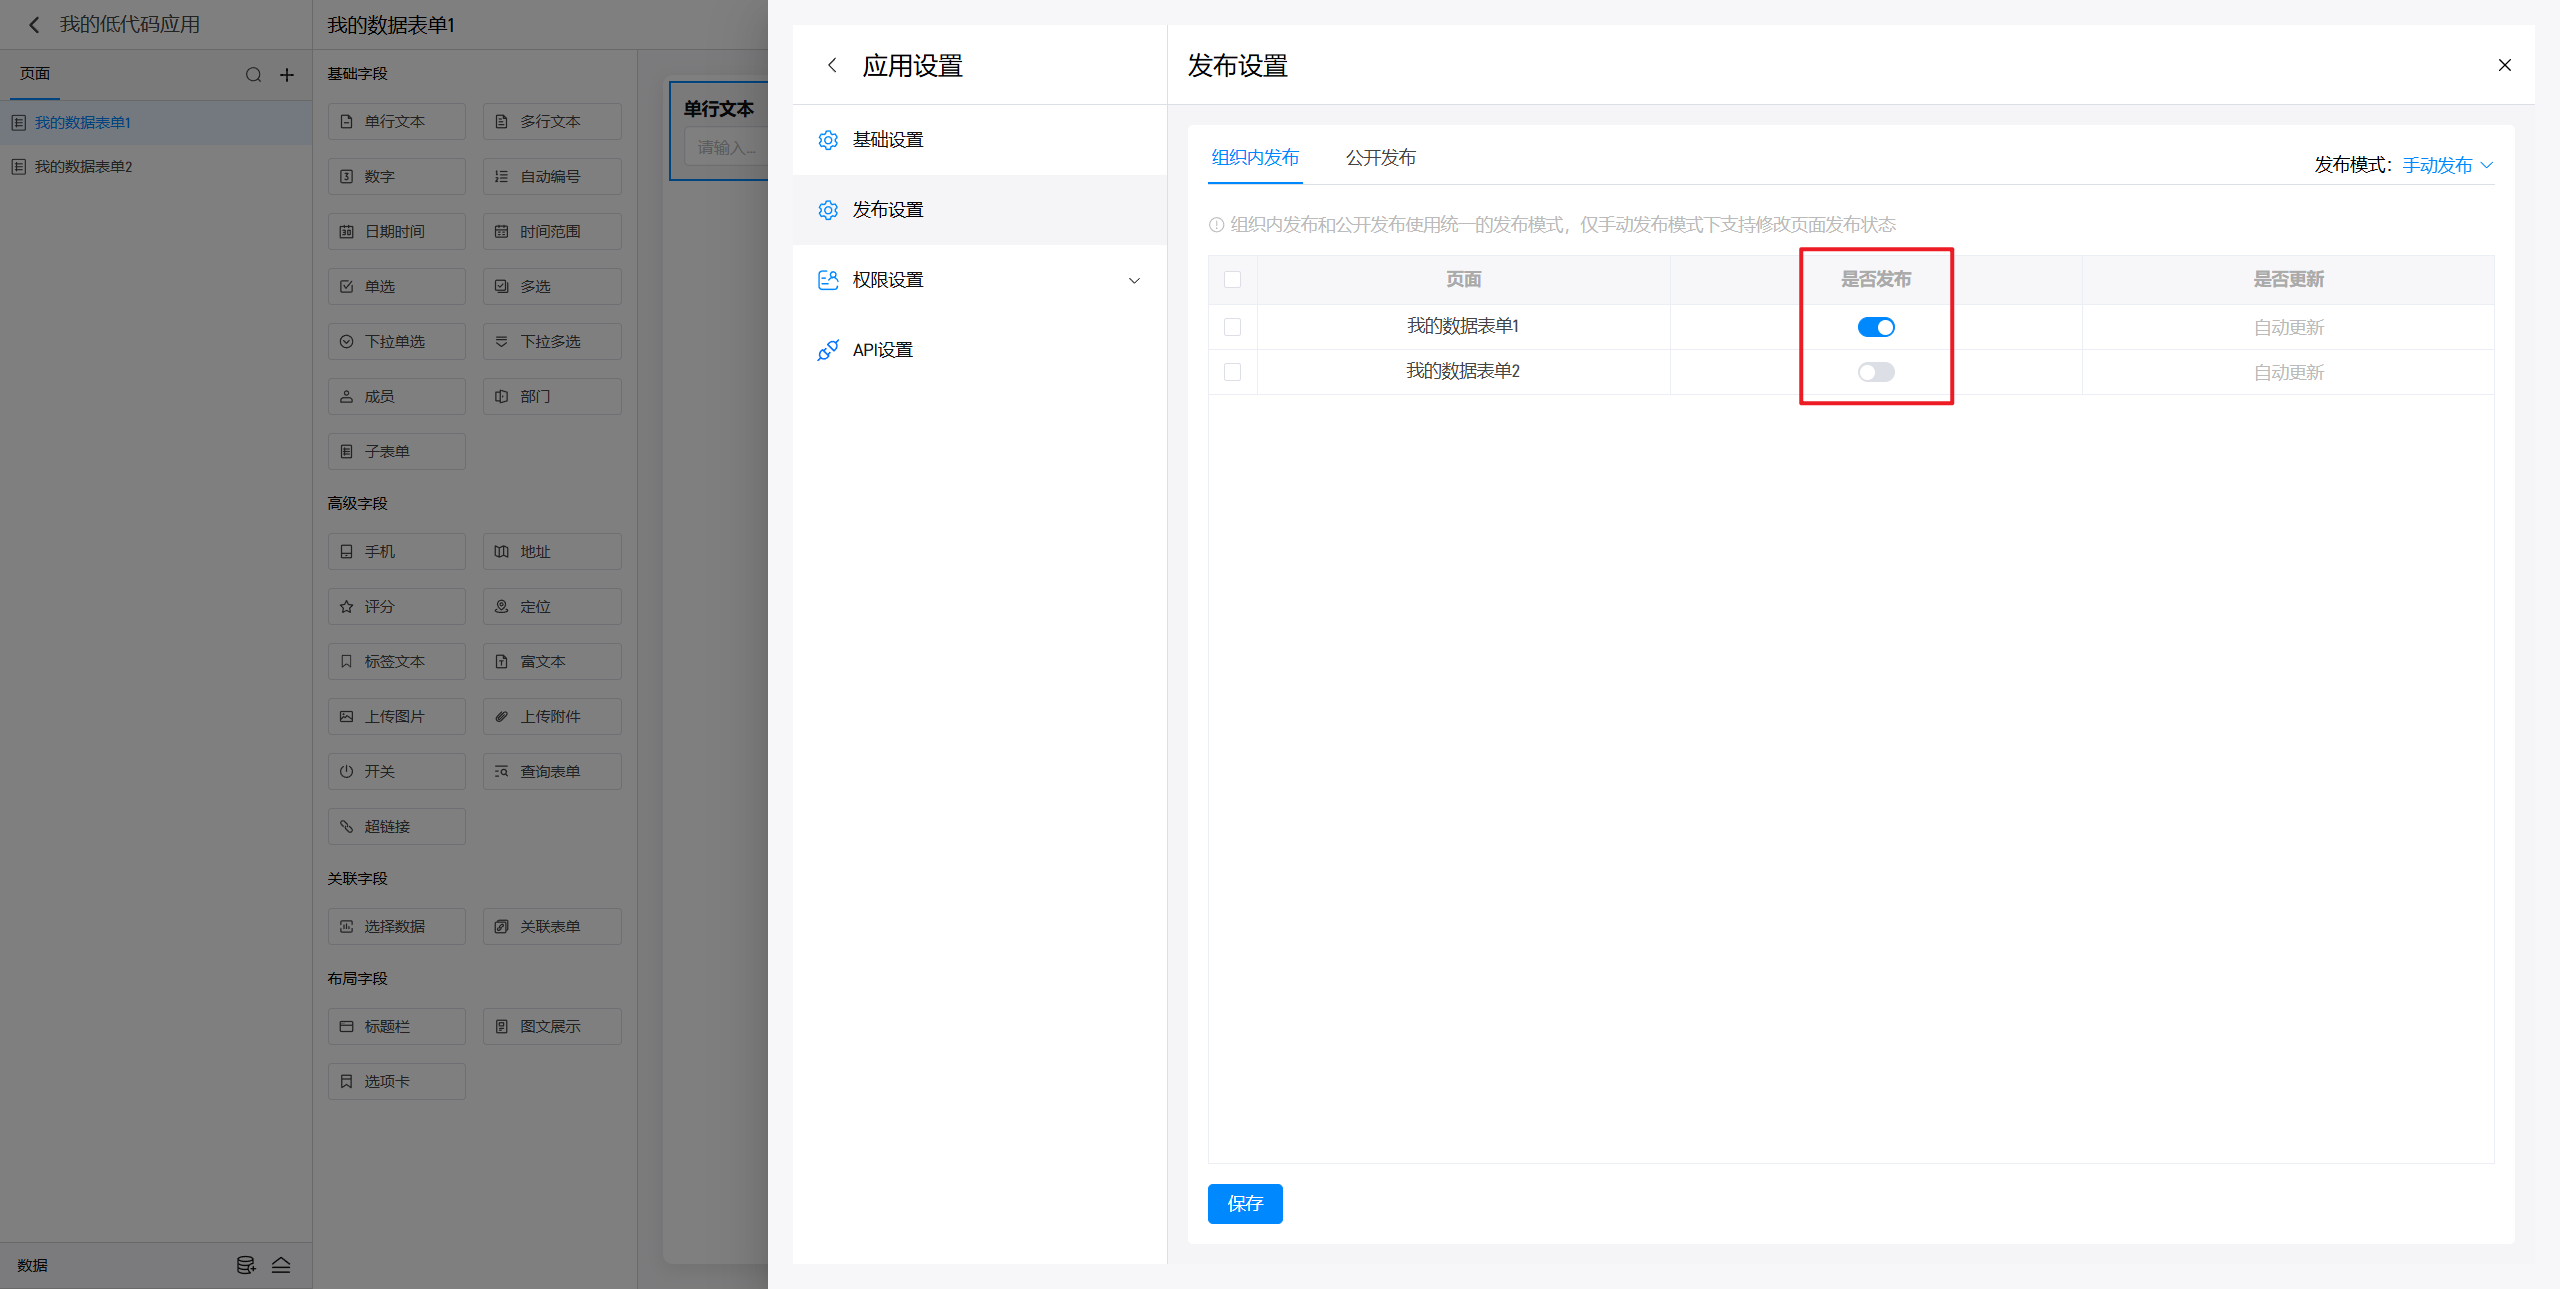Click the back arrow next to 应用设置
This screenshot has height=1289, width=2560.
[831, 65]
